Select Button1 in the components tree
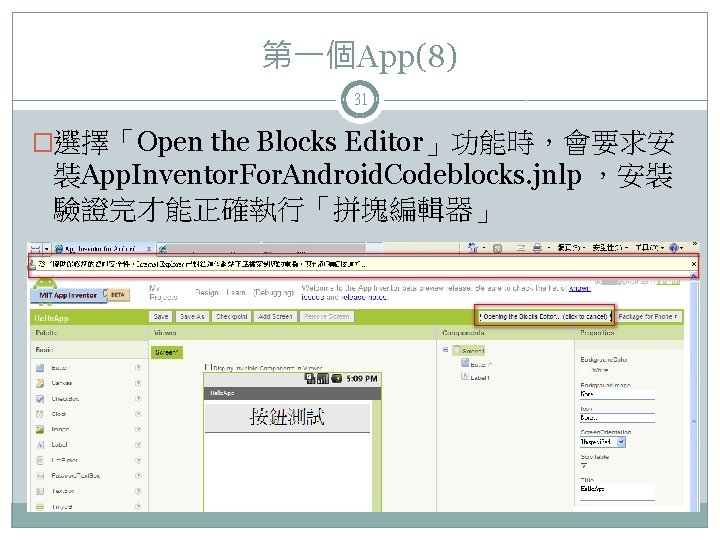This screenshot has height=540, width=720. [477, 364]
